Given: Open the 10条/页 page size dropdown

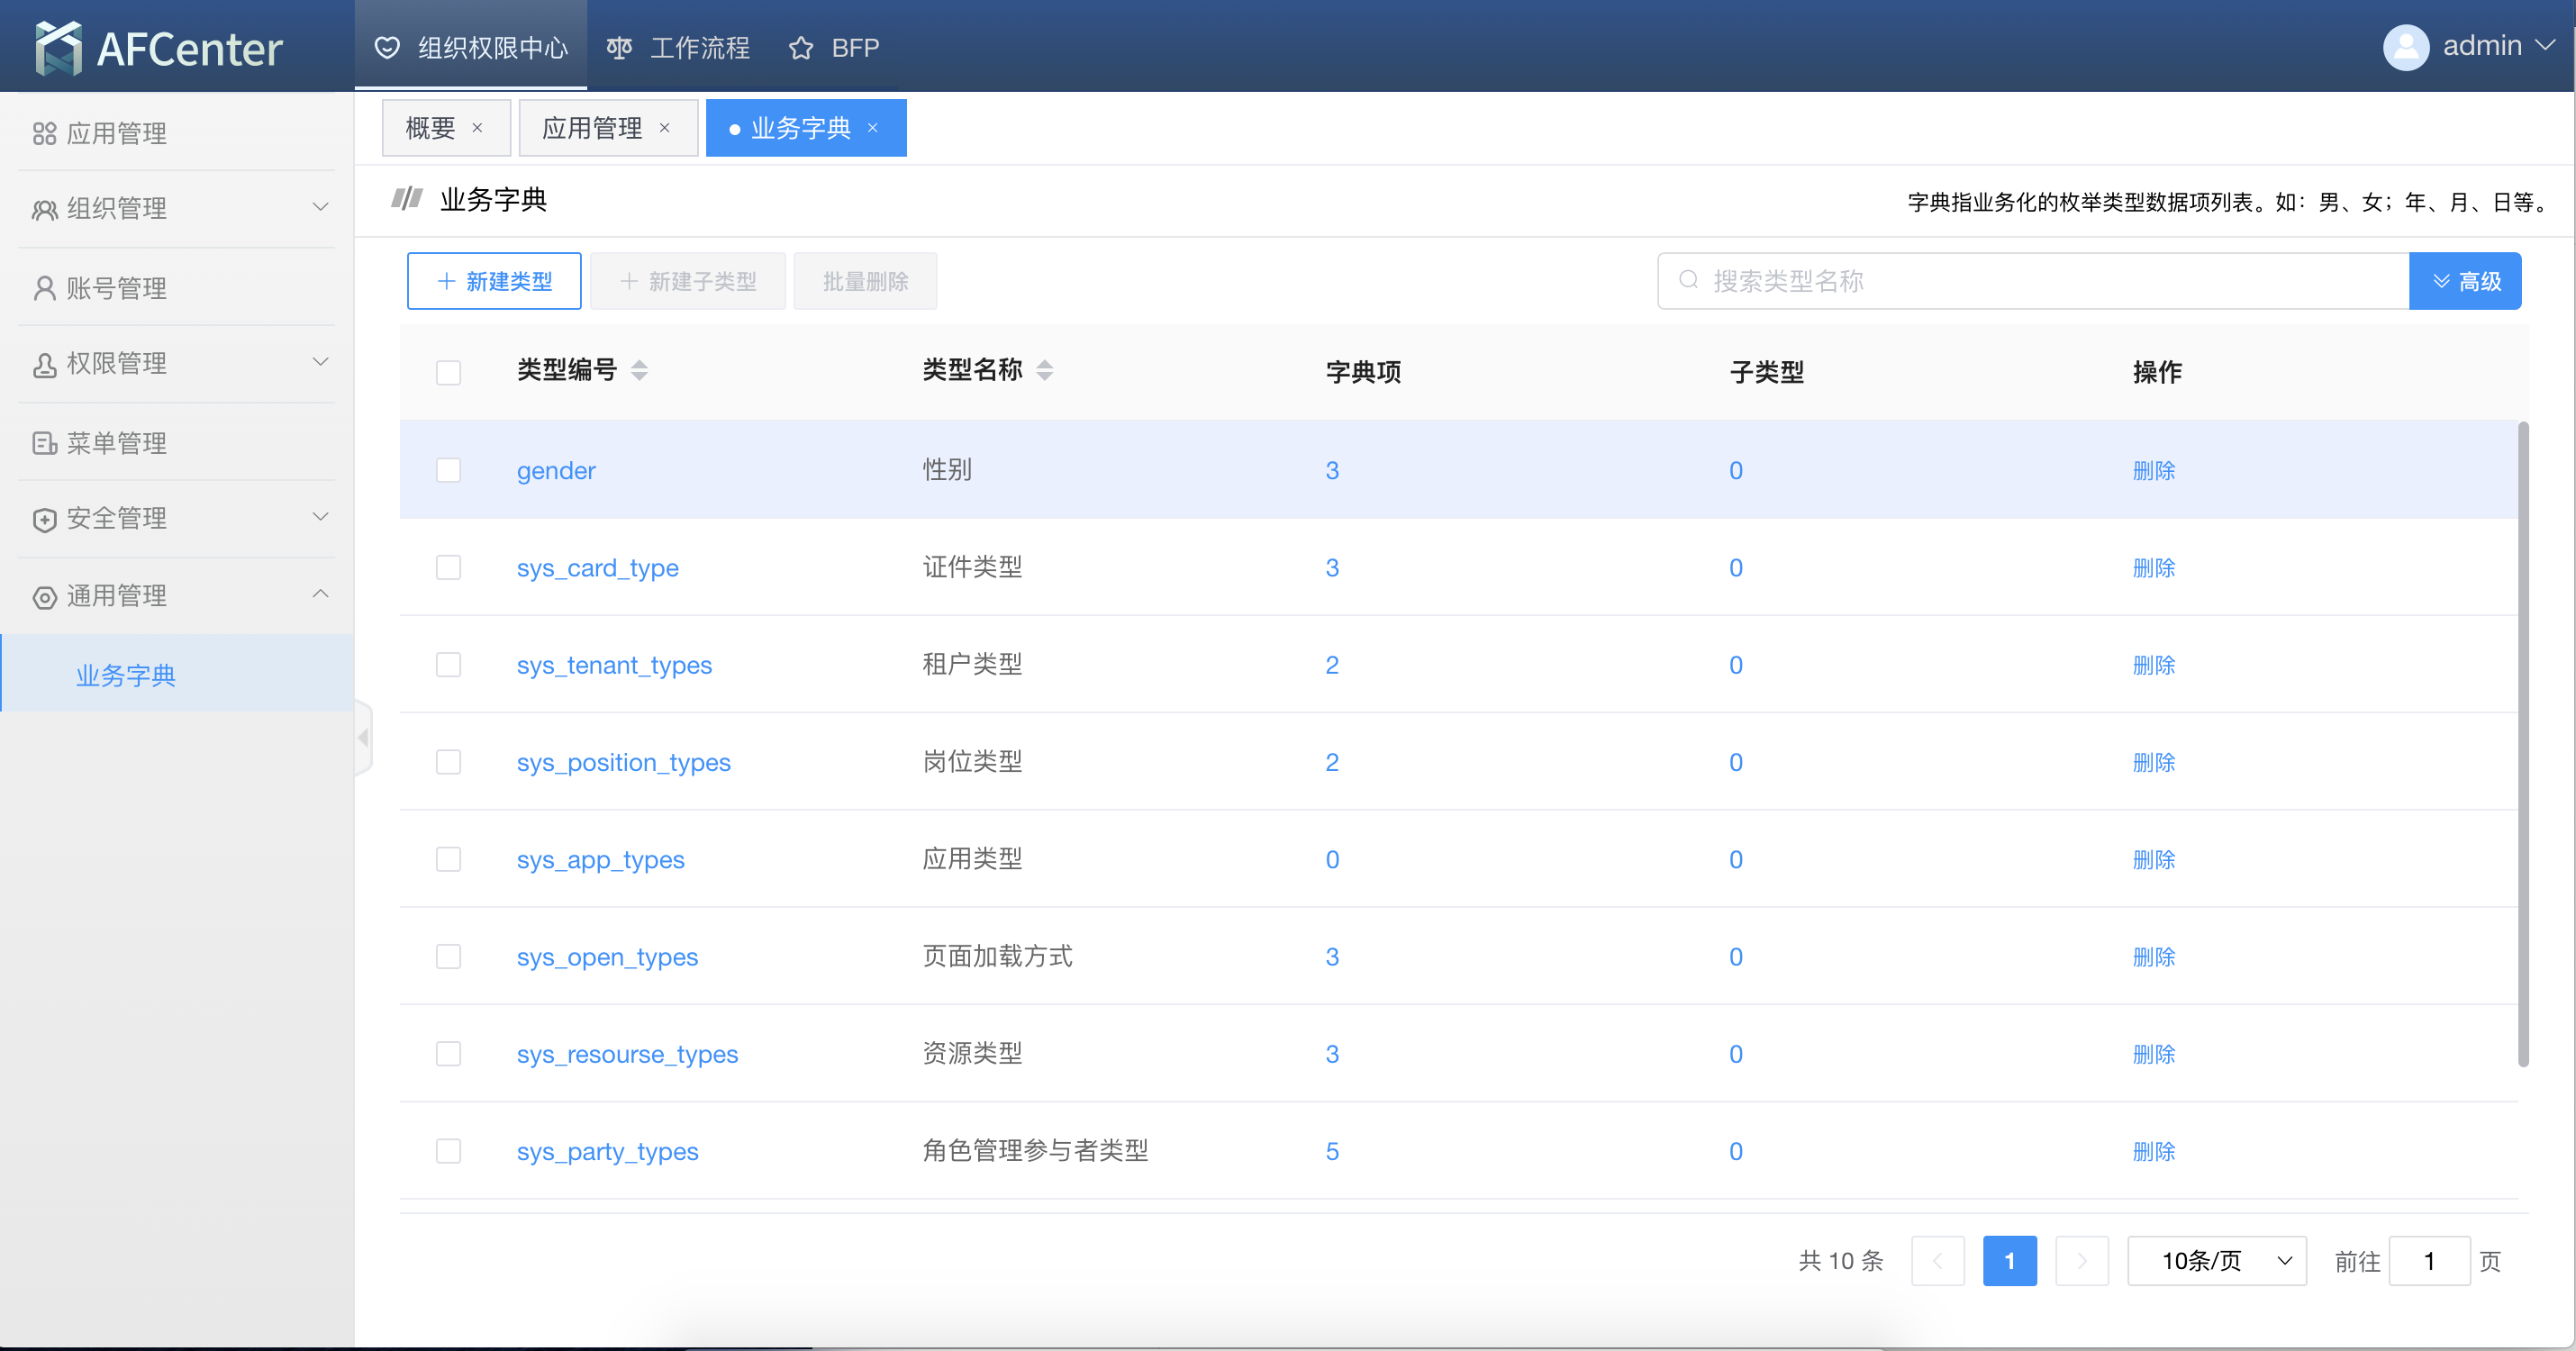Looking at the screenshot, I should pos(2215,1261).
